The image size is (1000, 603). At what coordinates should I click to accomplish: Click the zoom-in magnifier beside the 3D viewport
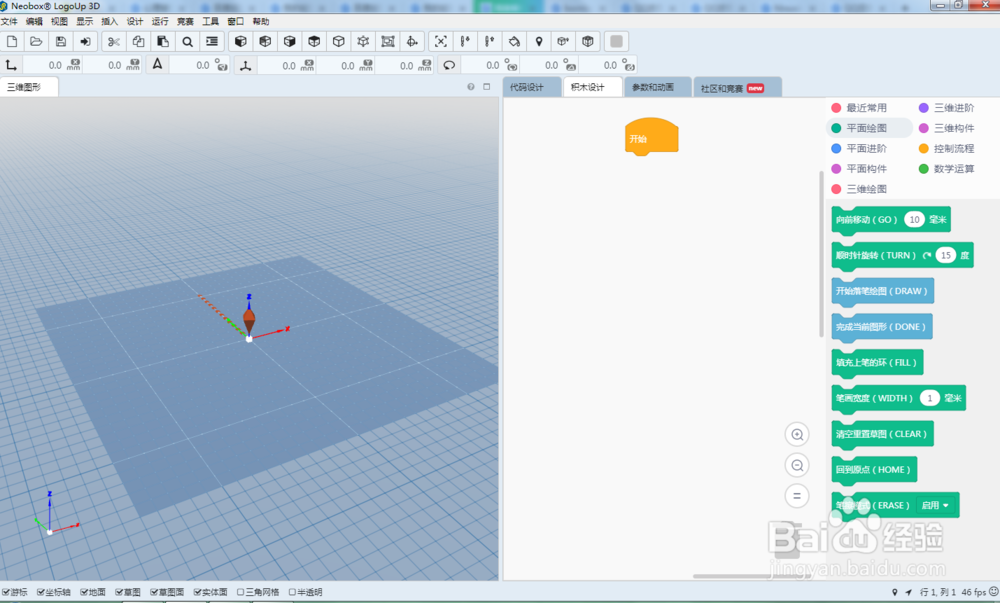[797, 434]
